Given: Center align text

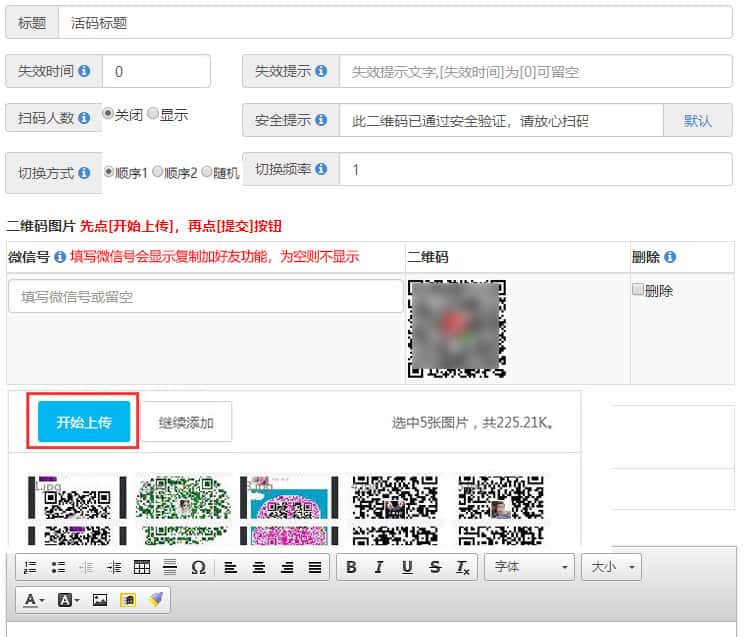Looking at the screenshot, I should [x=259, y=567].
